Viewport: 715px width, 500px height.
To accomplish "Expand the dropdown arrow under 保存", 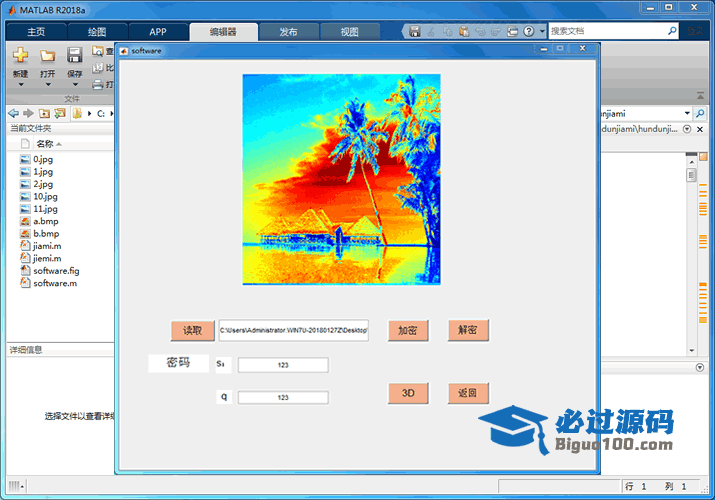I will 74,86.
